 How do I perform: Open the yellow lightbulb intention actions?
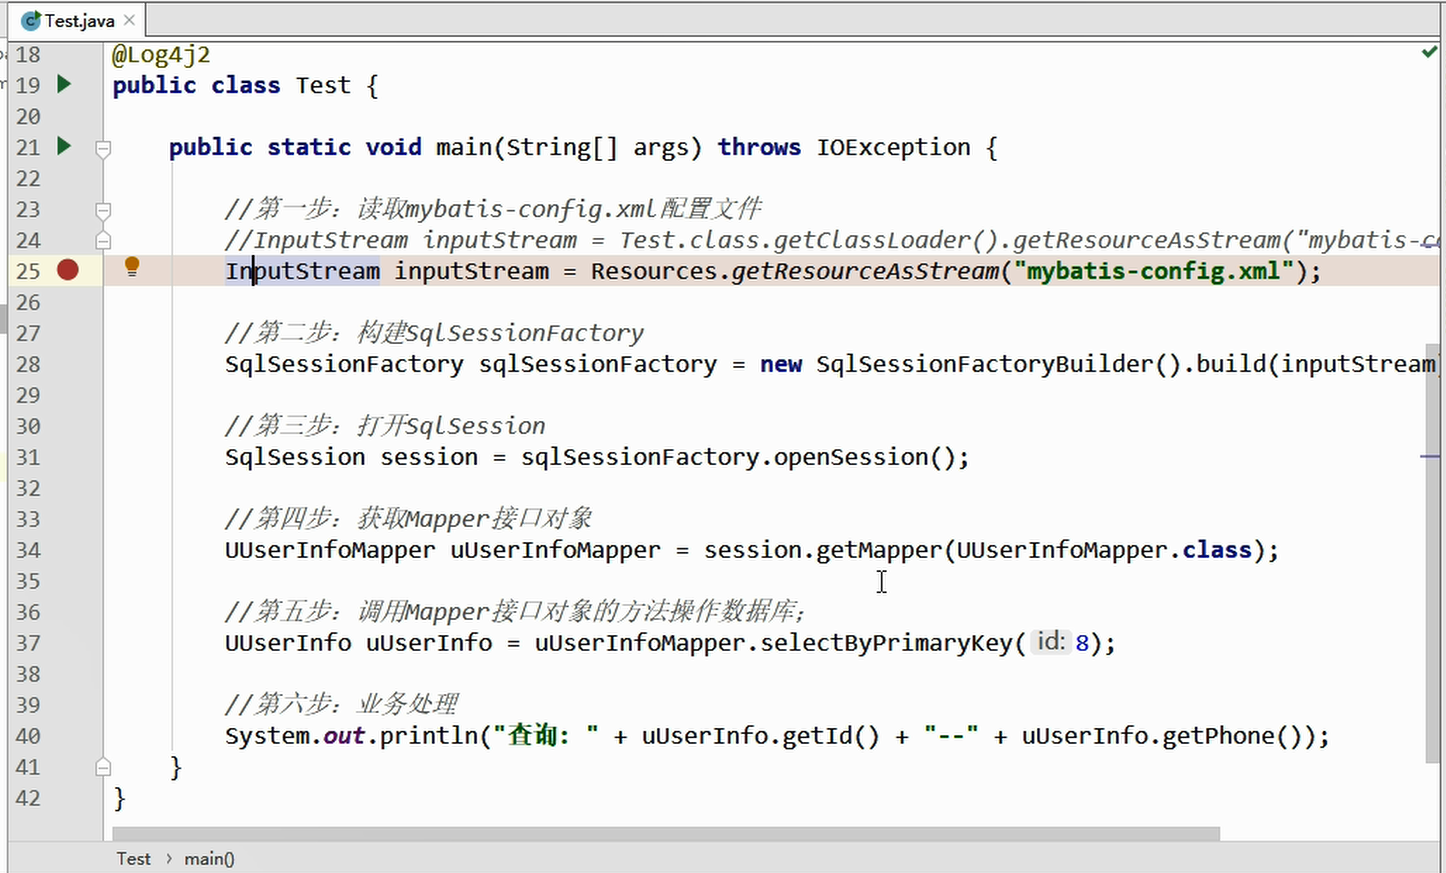click(131, 266)
